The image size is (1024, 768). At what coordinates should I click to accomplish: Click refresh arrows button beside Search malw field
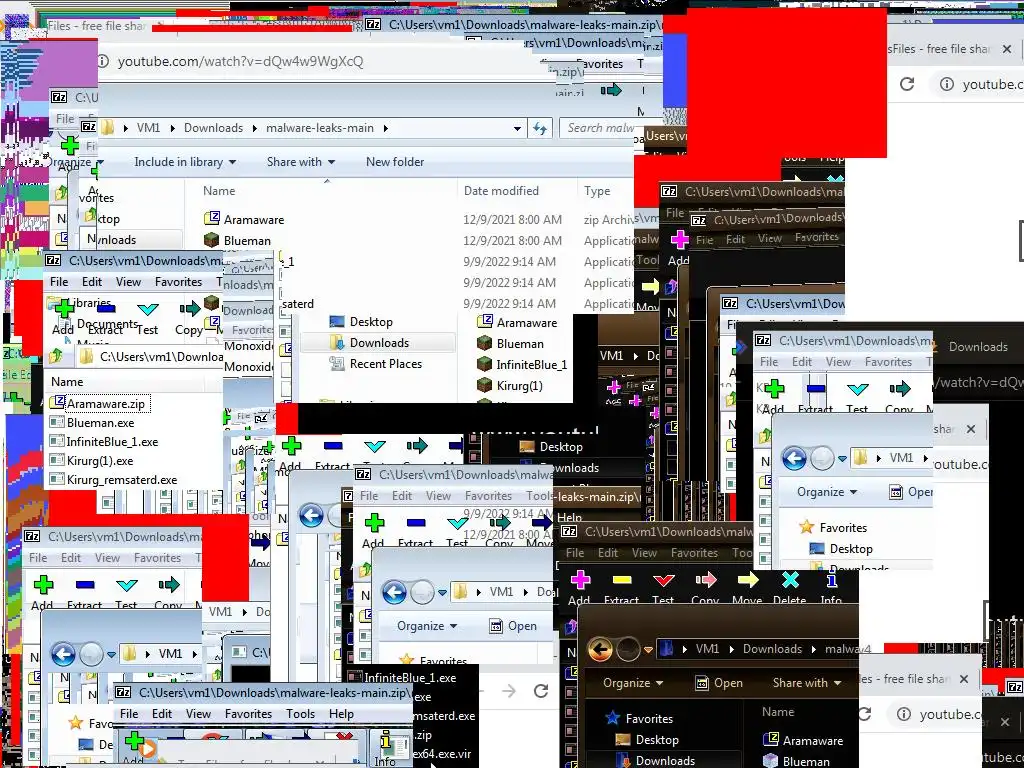point(539,128)
